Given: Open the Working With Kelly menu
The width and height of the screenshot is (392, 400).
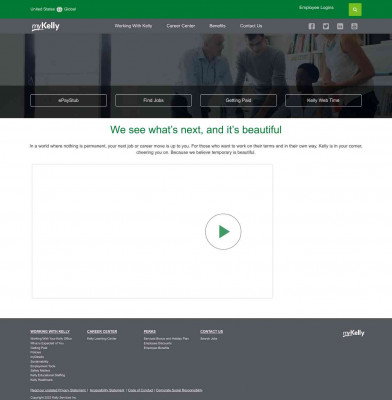Looking at the screenshot, I should (x=133, y=26).
